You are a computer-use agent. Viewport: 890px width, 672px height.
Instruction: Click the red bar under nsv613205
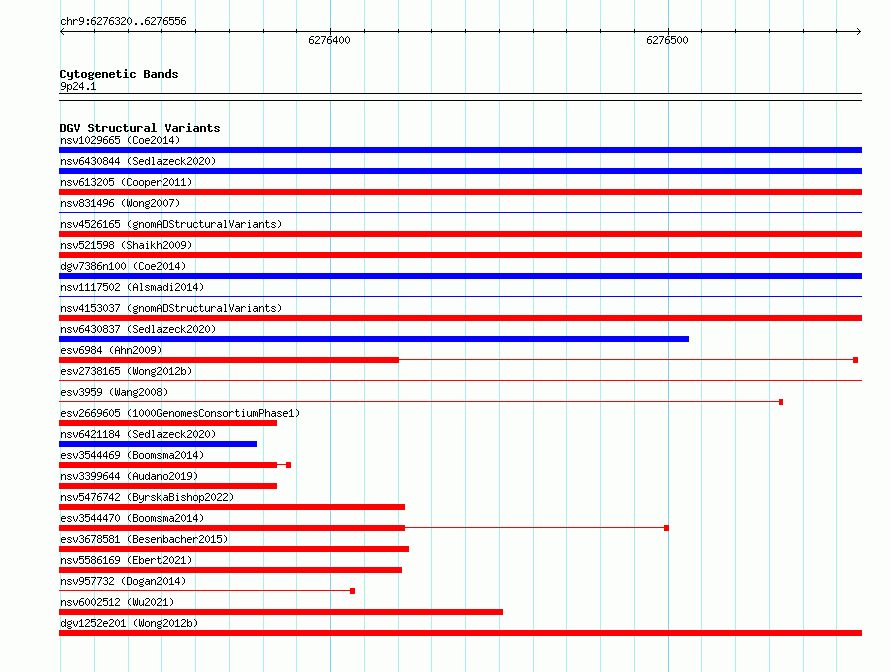point(460,192)
